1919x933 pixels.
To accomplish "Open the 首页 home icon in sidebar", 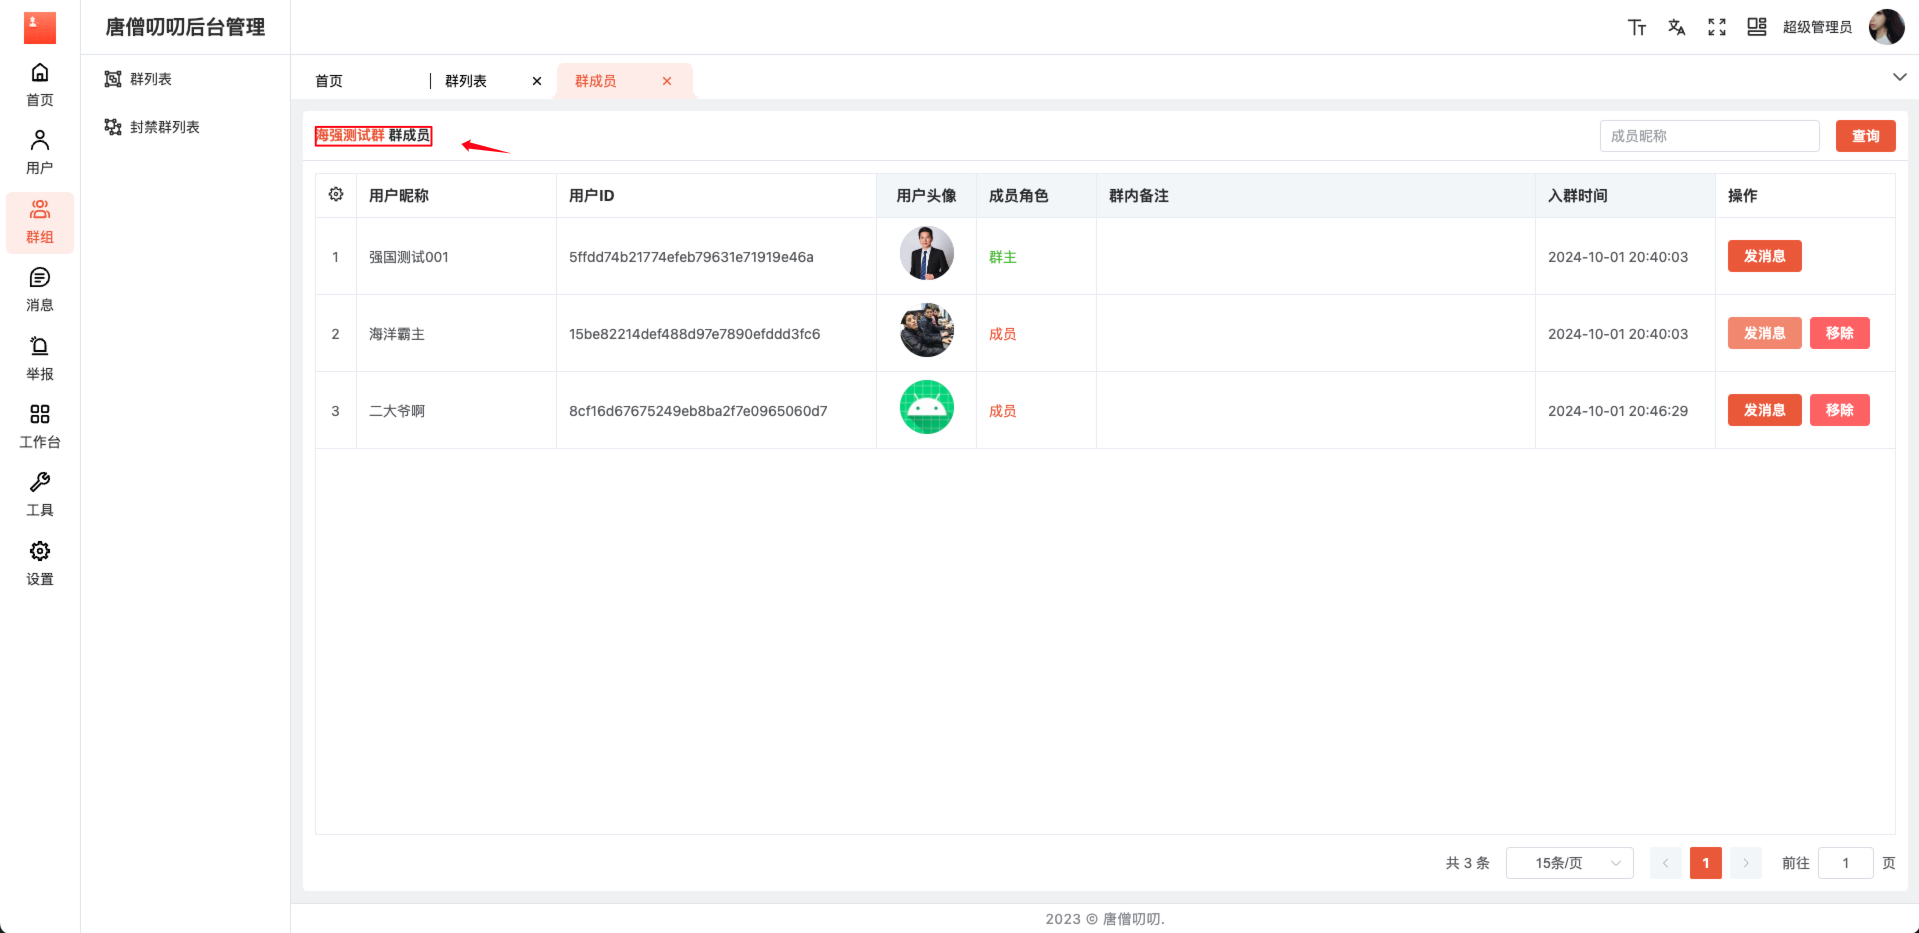I will [40, 84].
